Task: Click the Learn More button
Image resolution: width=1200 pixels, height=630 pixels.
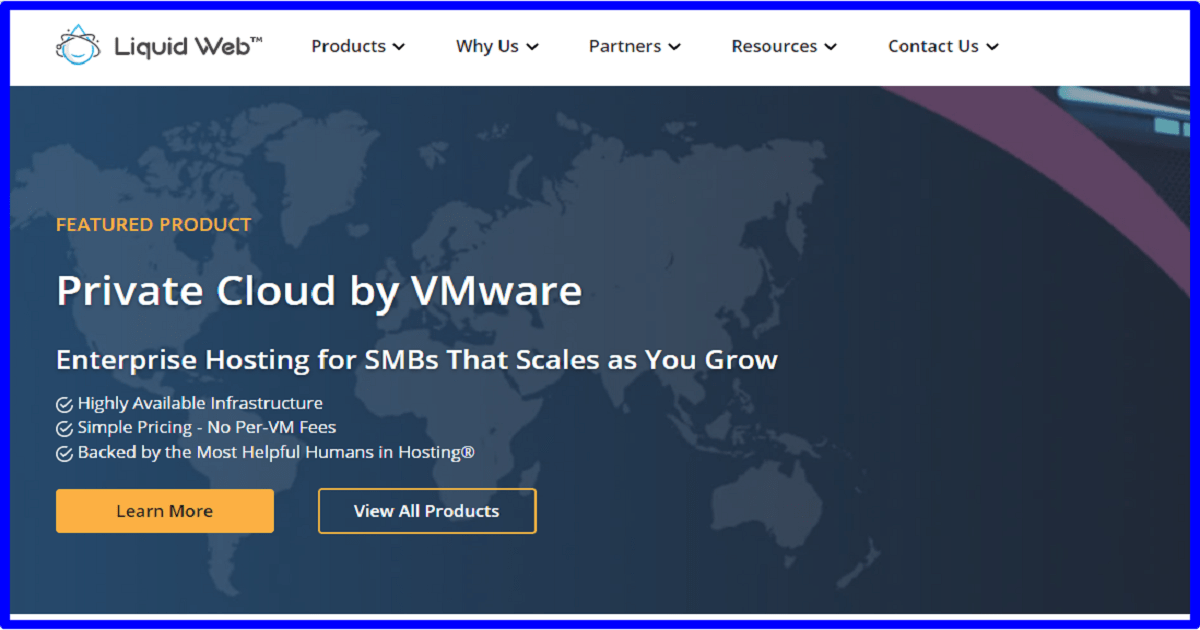Action: [165, 511]
